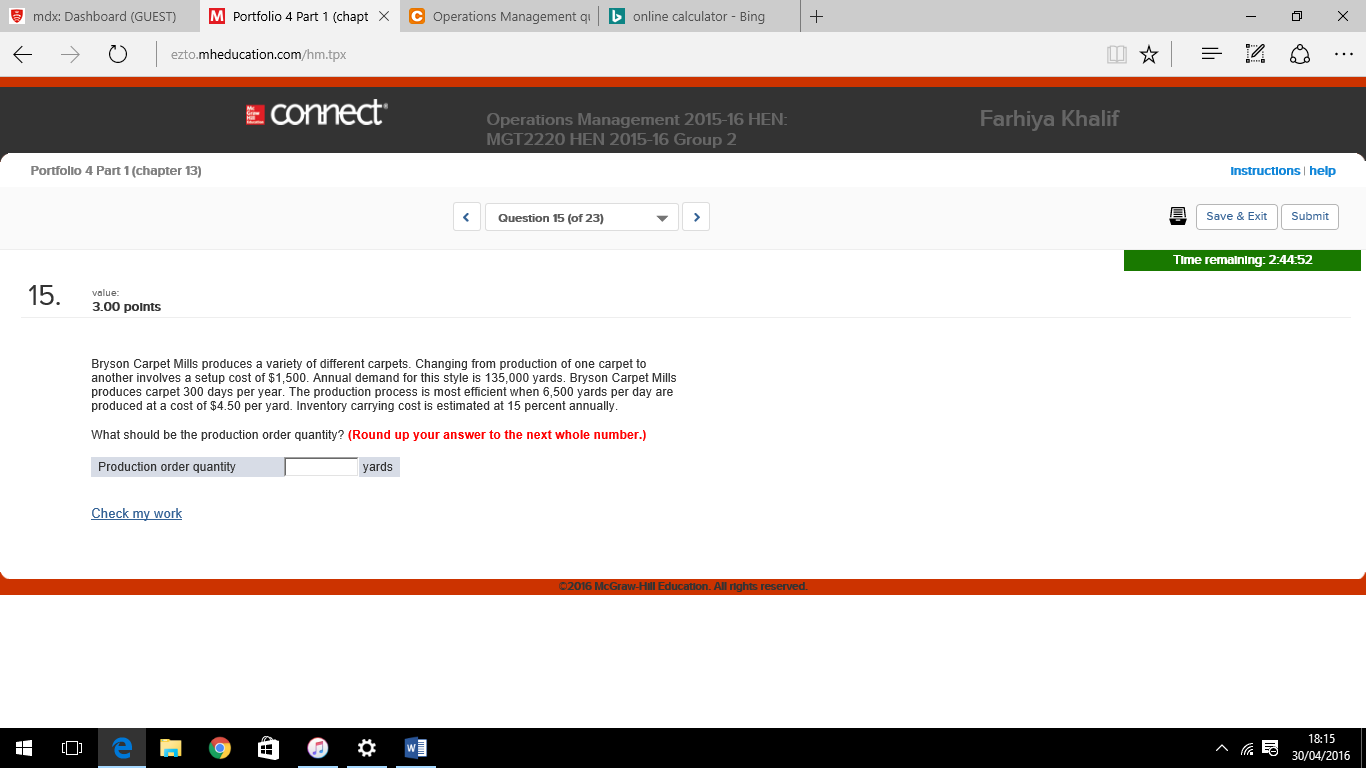Viewport: 1366px width, 768px height.
Task: Open Edge share icon
Action: click(1300, 54)
